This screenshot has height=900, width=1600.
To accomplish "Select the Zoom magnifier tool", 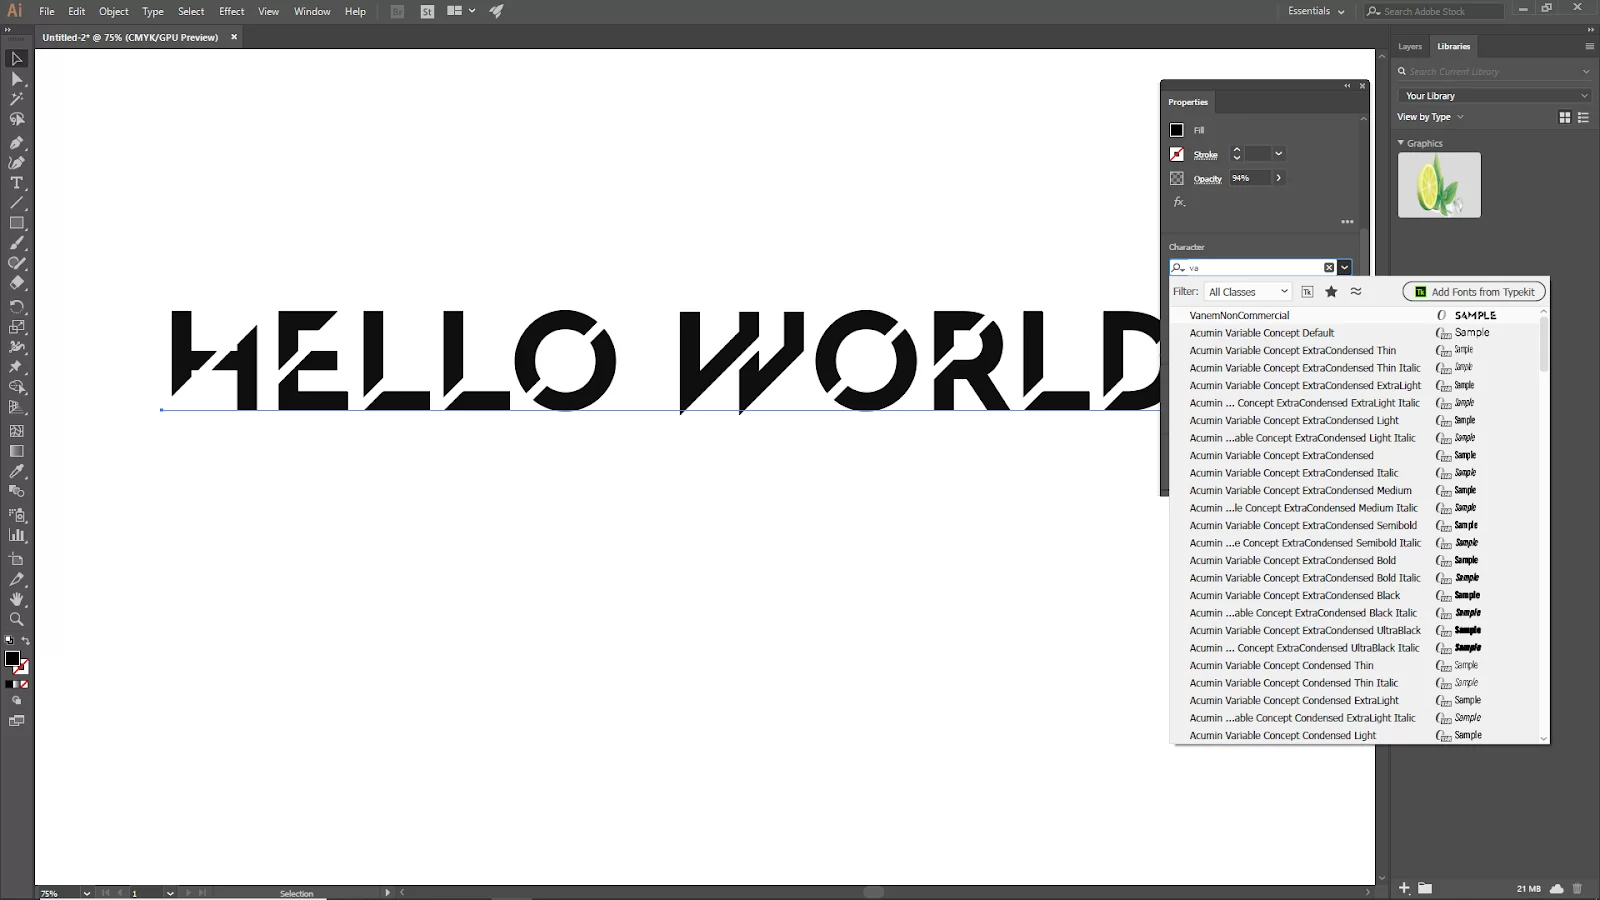I will coord(16,619).
